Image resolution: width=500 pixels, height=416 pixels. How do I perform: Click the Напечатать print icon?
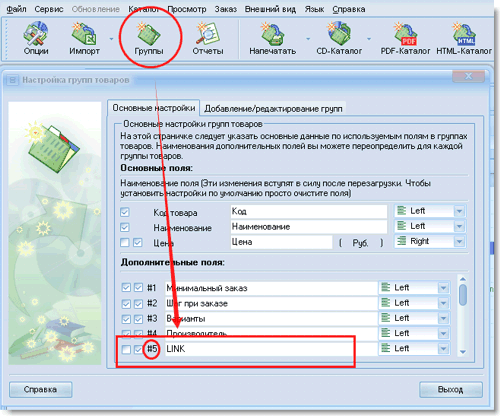coord(273,38)
